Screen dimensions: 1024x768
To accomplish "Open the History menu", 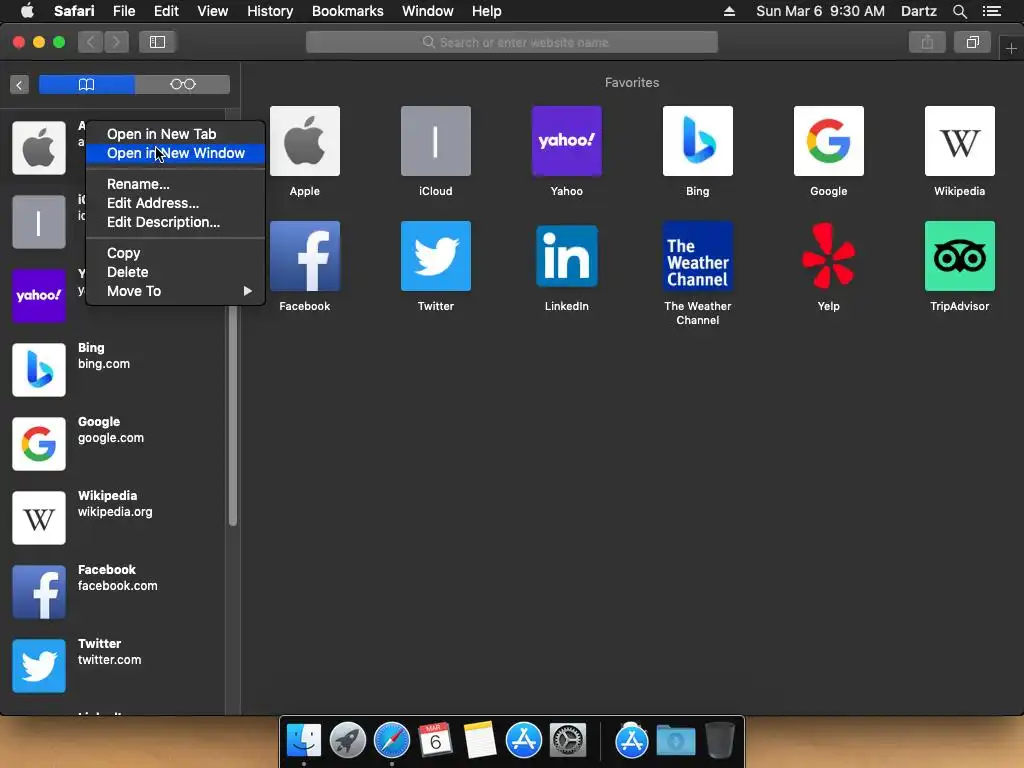I will point(270,11).
